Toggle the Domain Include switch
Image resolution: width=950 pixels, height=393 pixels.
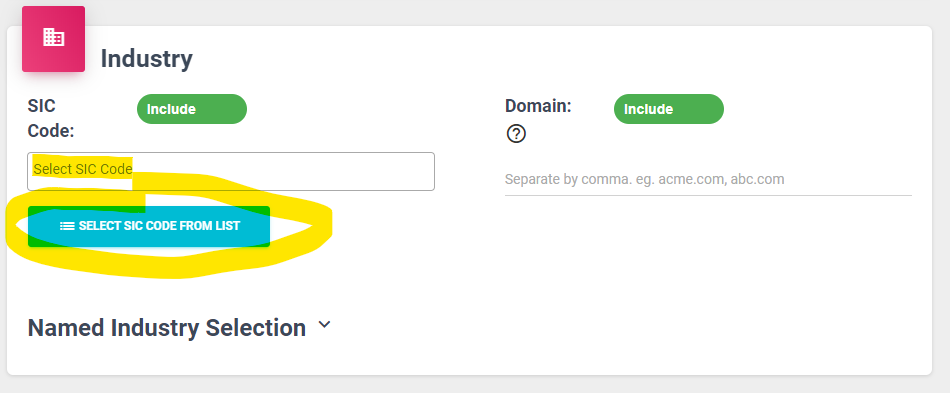tap(669, 109)
